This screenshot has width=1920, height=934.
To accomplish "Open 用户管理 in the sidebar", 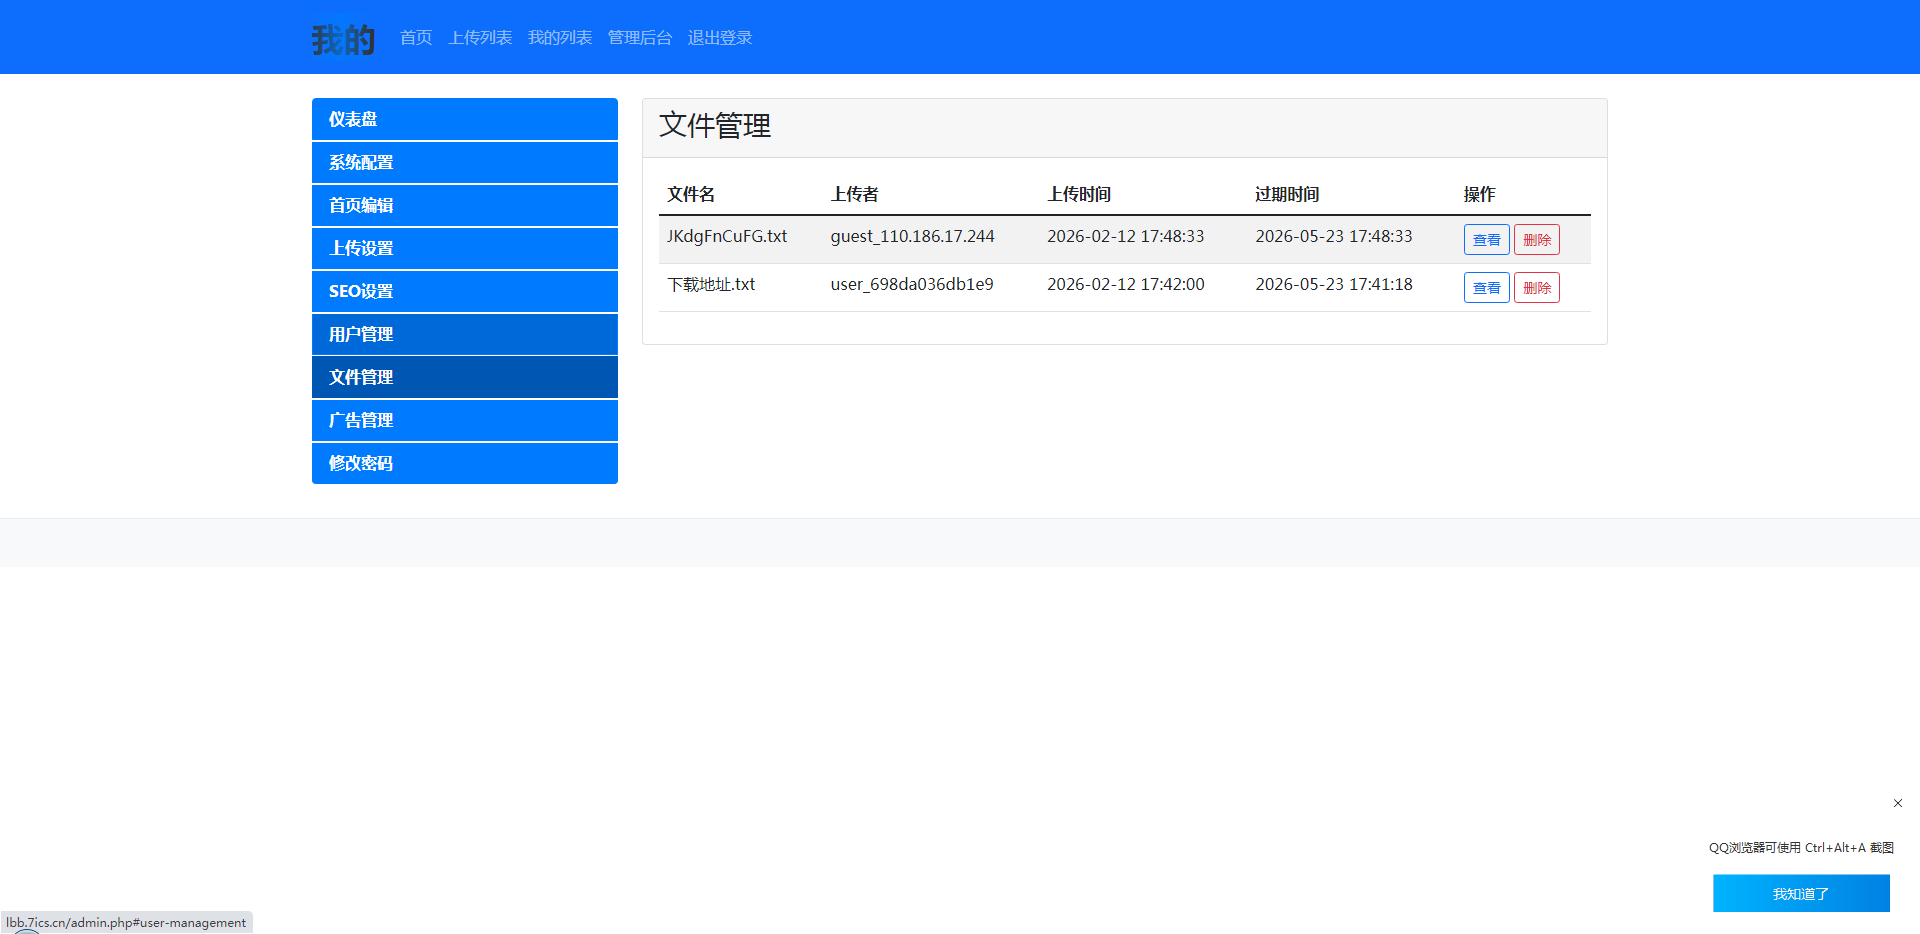I will [464, 334].
